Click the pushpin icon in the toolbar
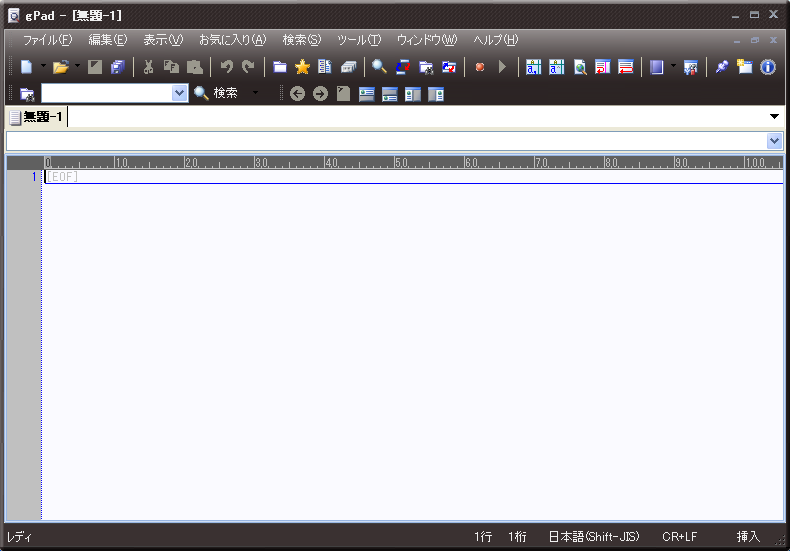The width and height of the screenshot is (790, 551). click(722, 67)
